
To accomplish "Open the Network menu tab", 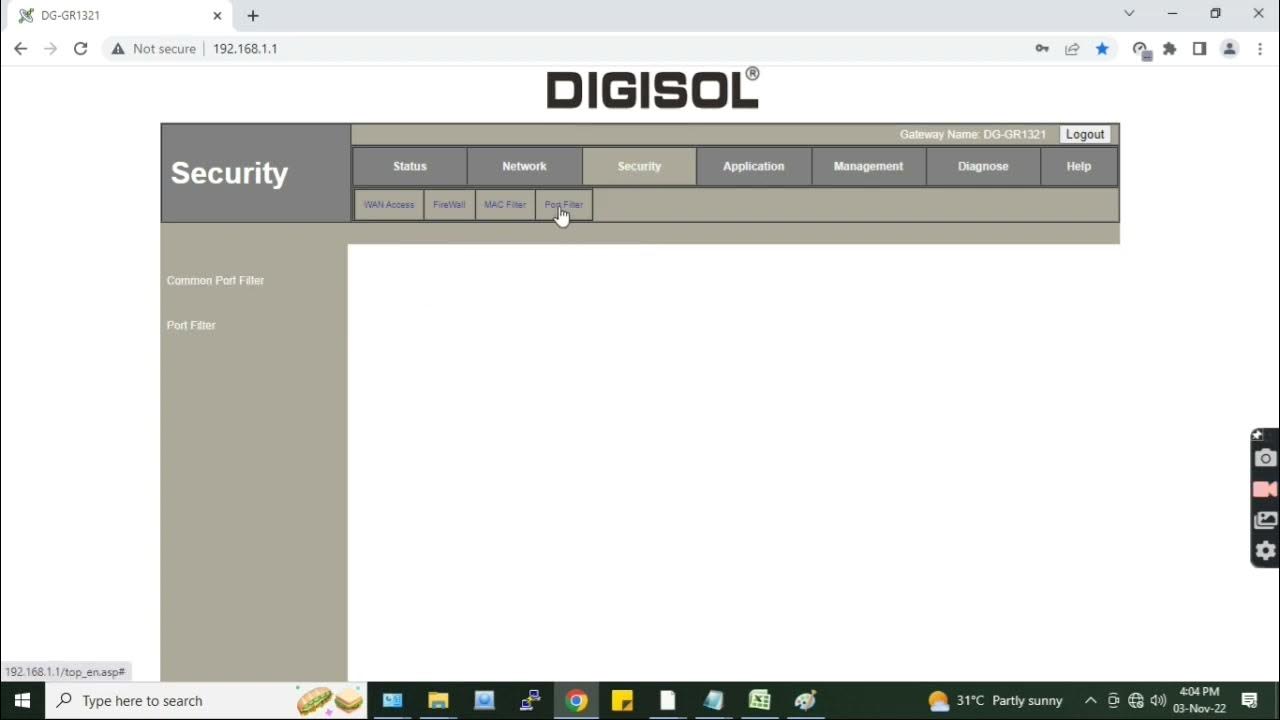I will pyautogui.click(x=525, y=166).
